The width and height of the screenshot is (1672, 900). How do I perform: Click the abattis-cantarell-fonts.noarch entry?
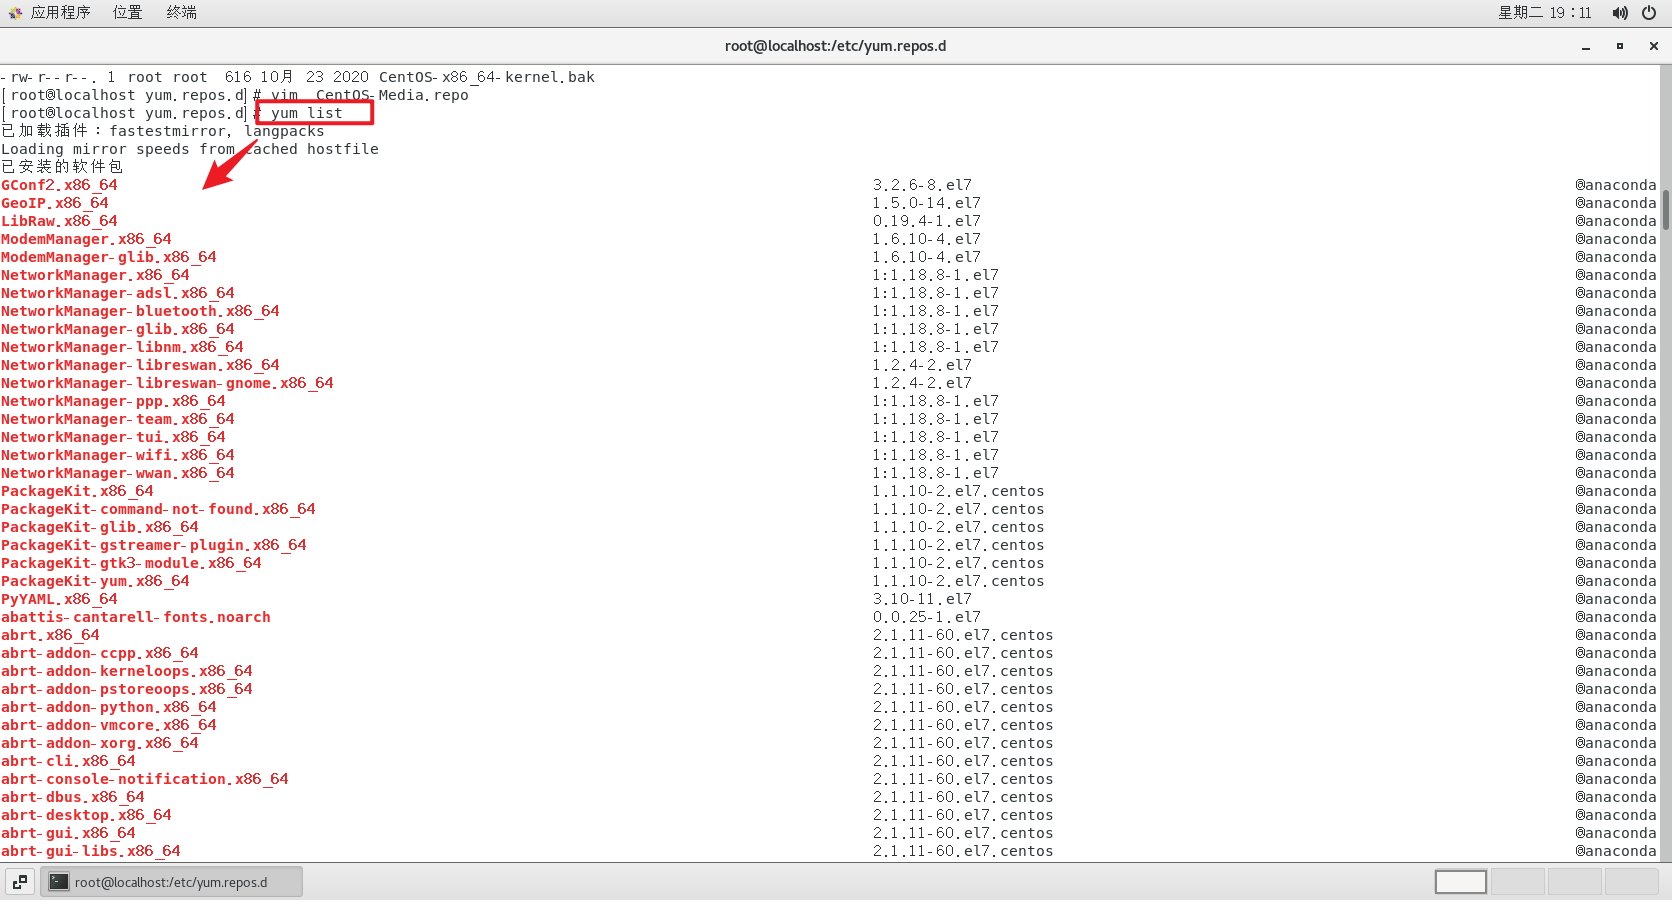point(136,617)
